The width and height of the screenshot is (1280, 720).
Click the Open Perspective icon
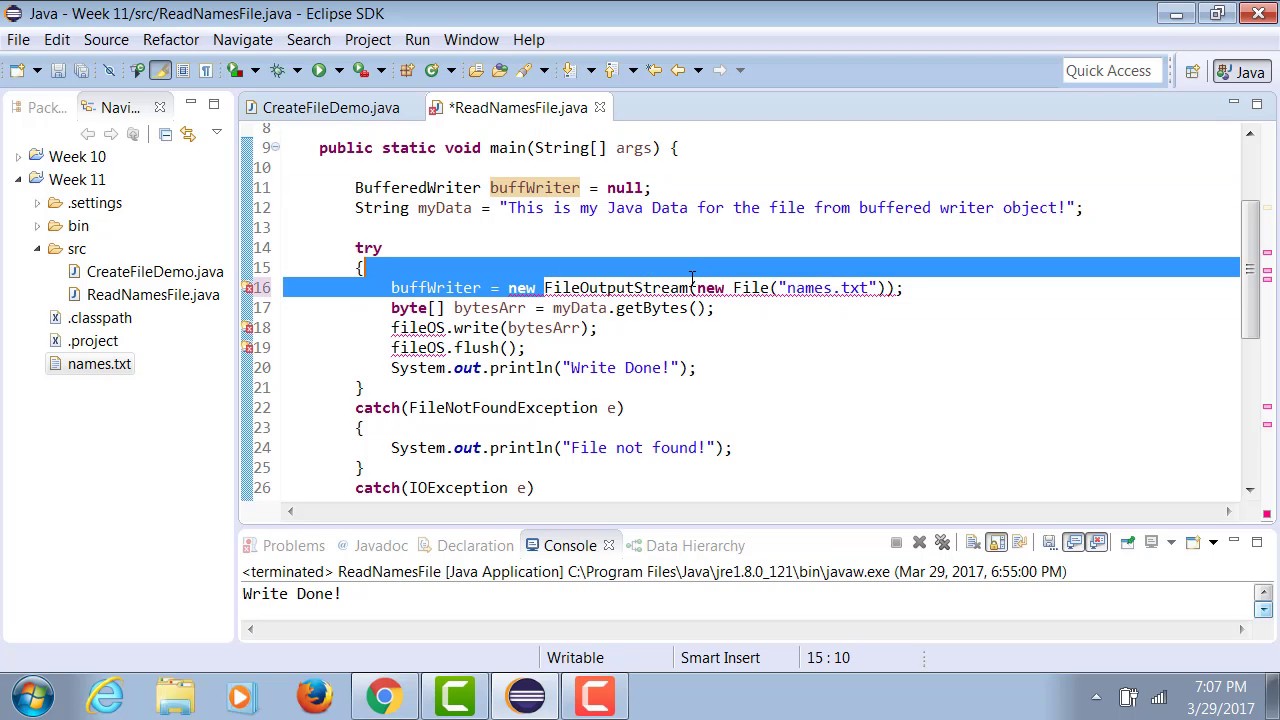coord(1192,71)
